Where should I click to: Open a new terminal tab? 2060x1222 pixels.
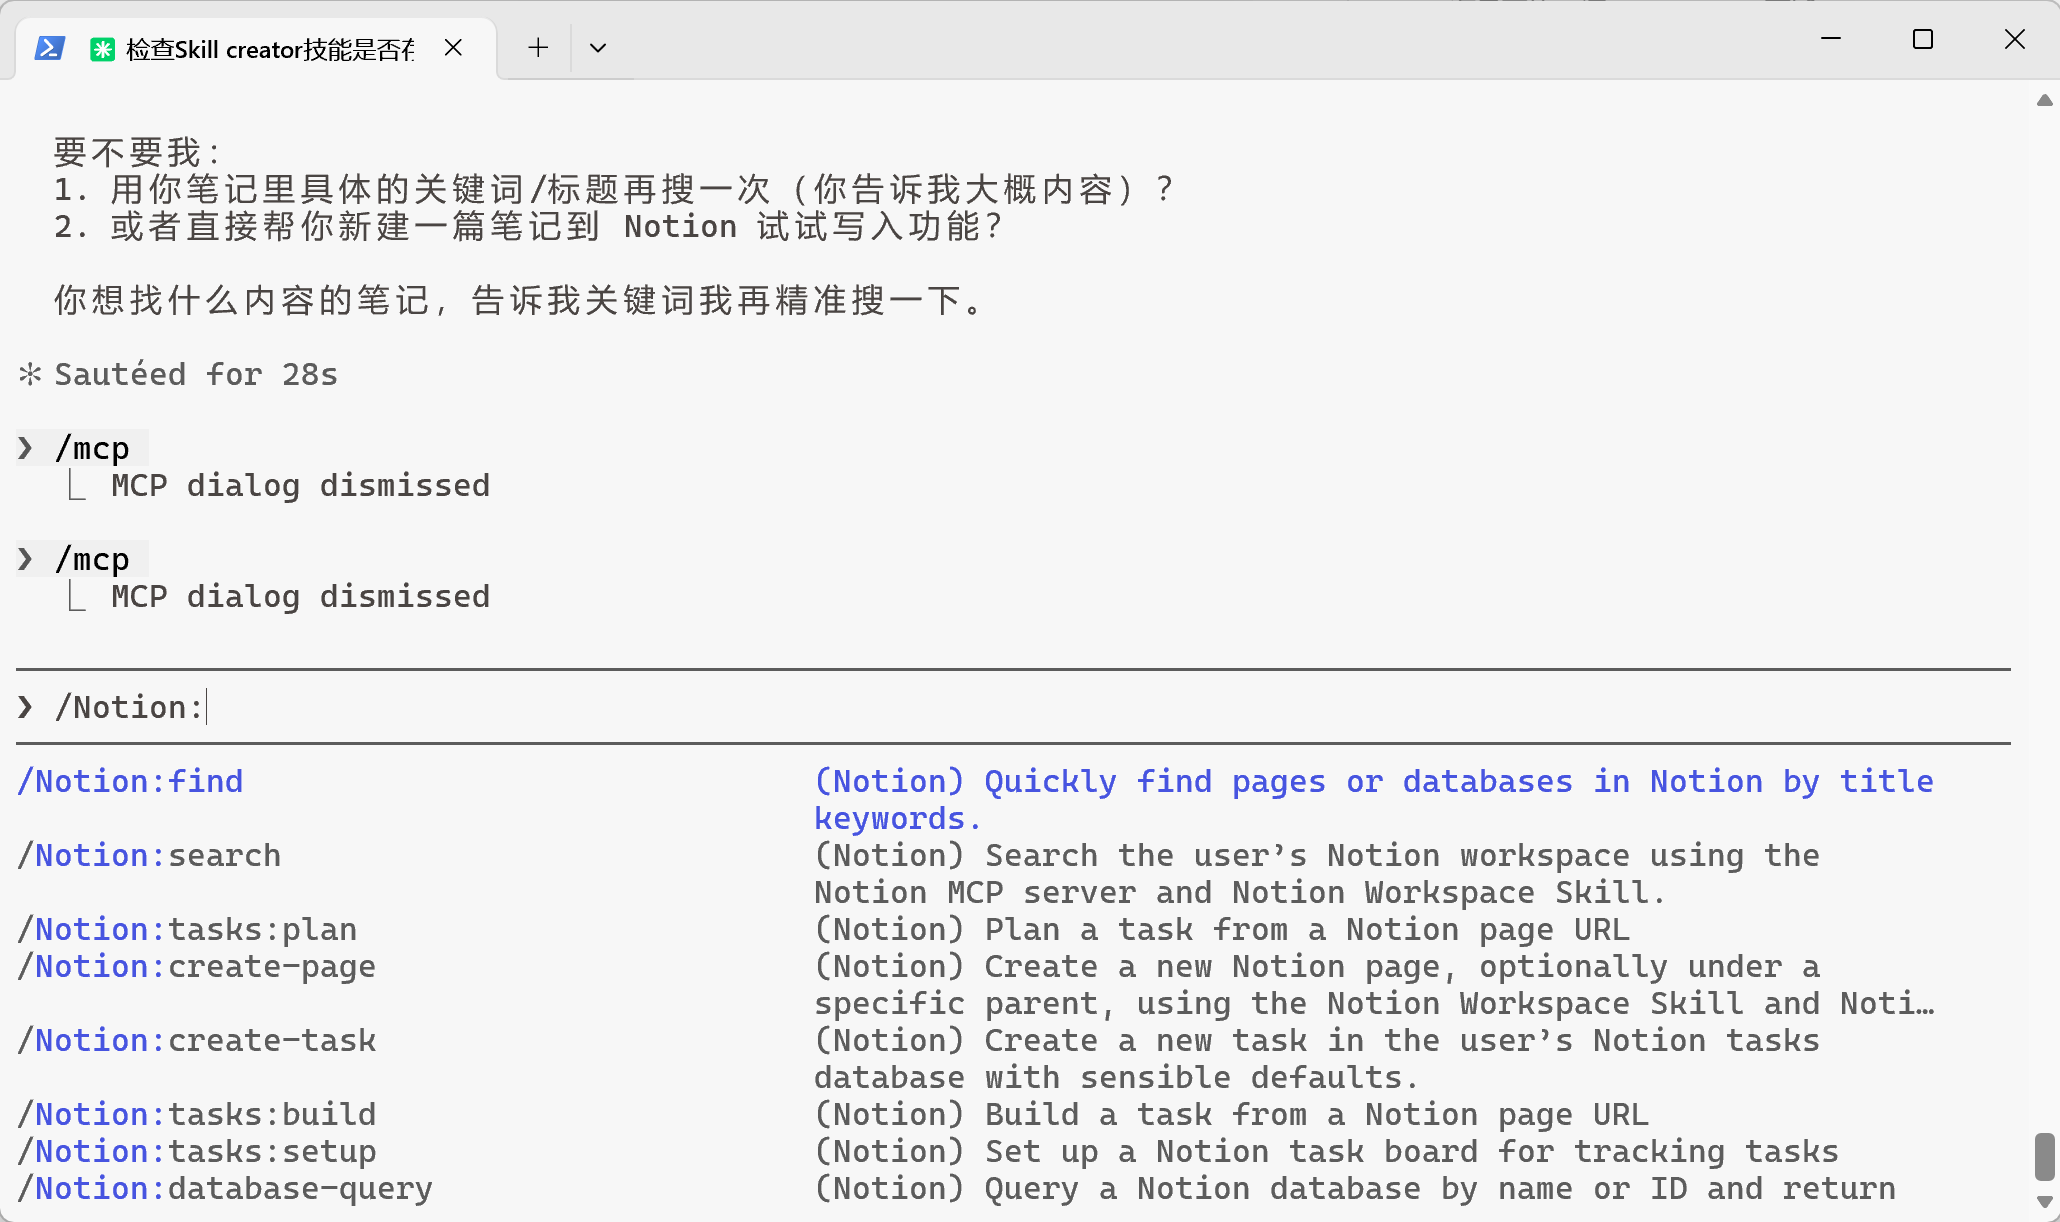tap(538, 47)
